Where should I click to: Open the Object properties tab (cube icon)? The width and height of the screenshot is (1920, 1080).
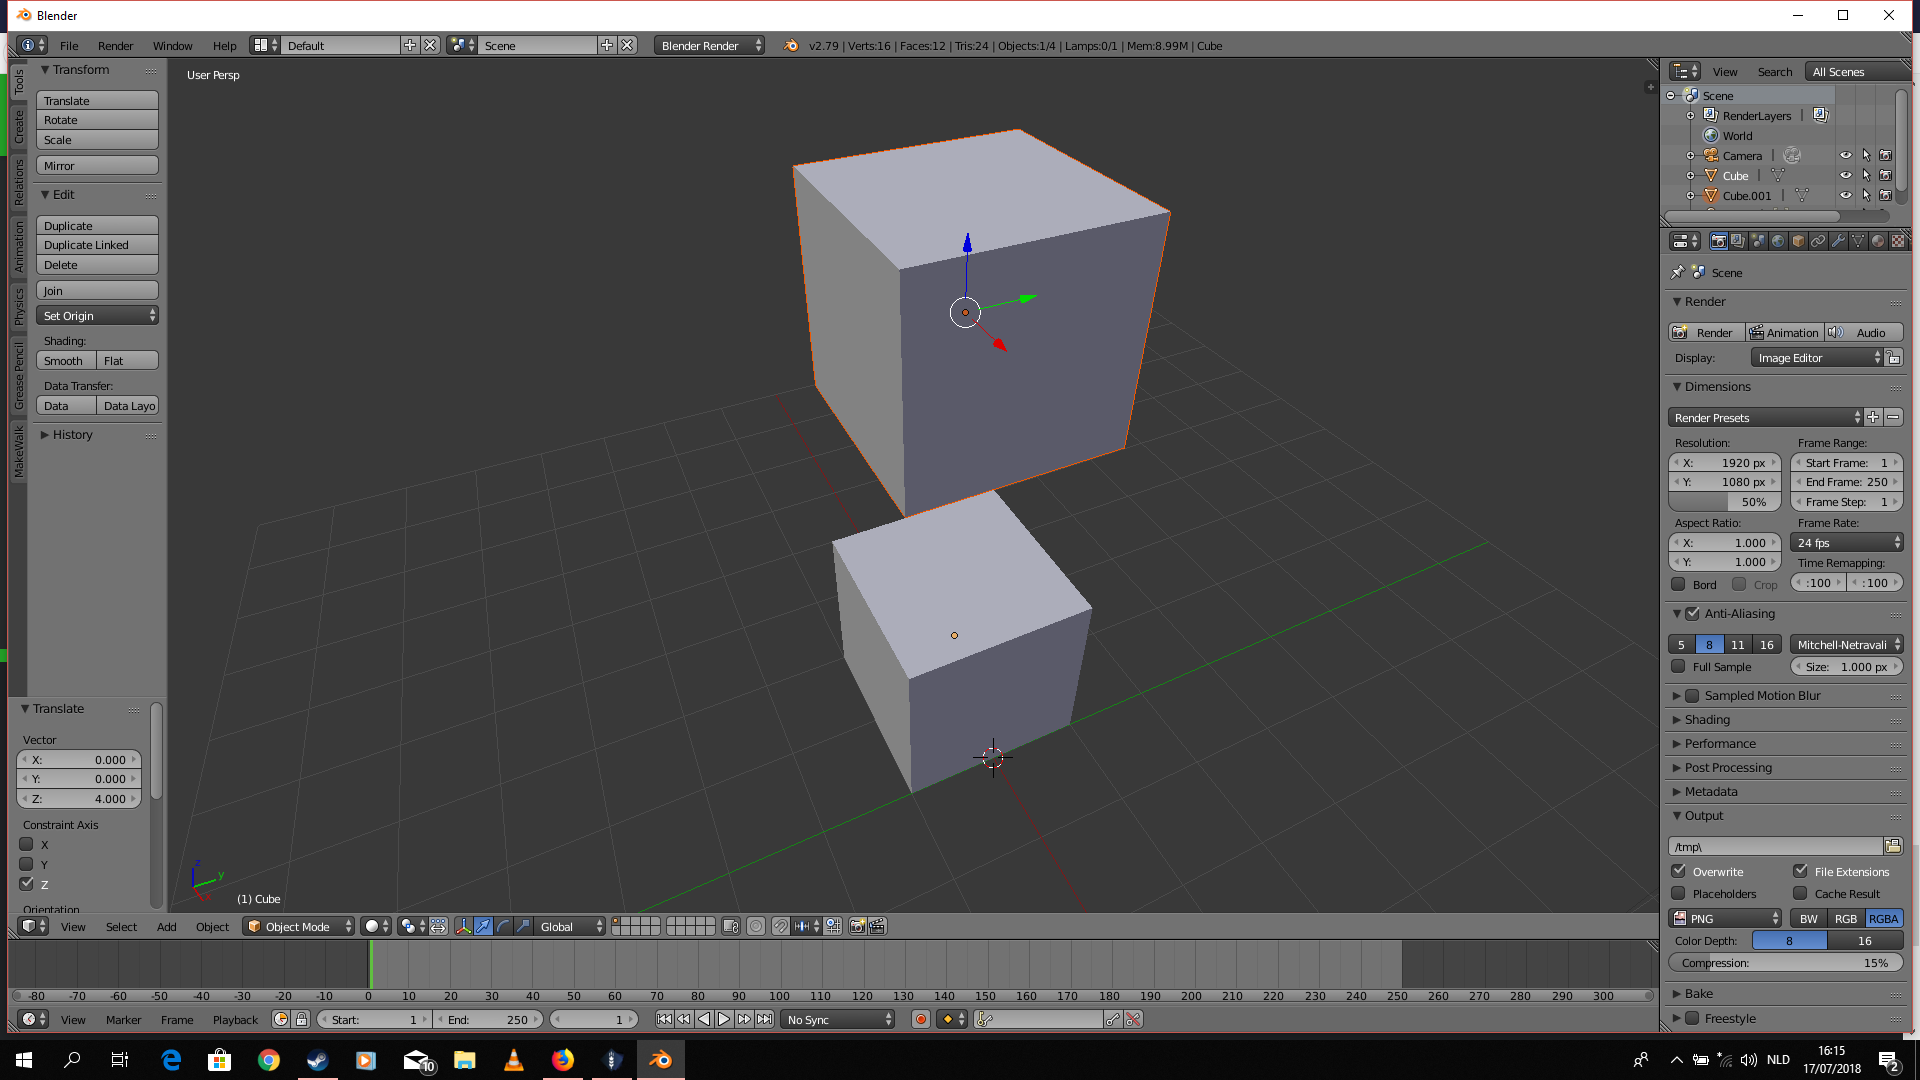click(x=1798, y=241)
